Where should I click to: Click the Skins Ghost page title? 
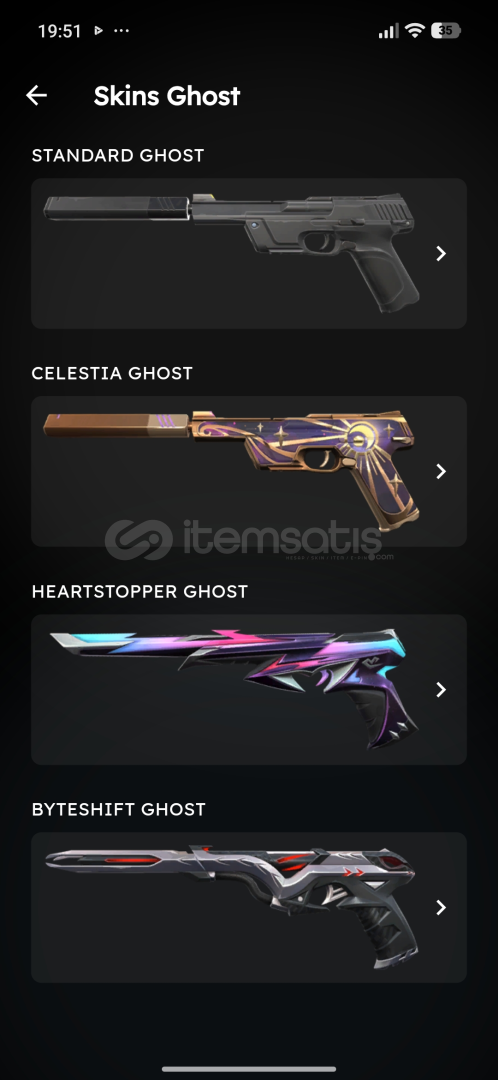click(x=167, y=96)
